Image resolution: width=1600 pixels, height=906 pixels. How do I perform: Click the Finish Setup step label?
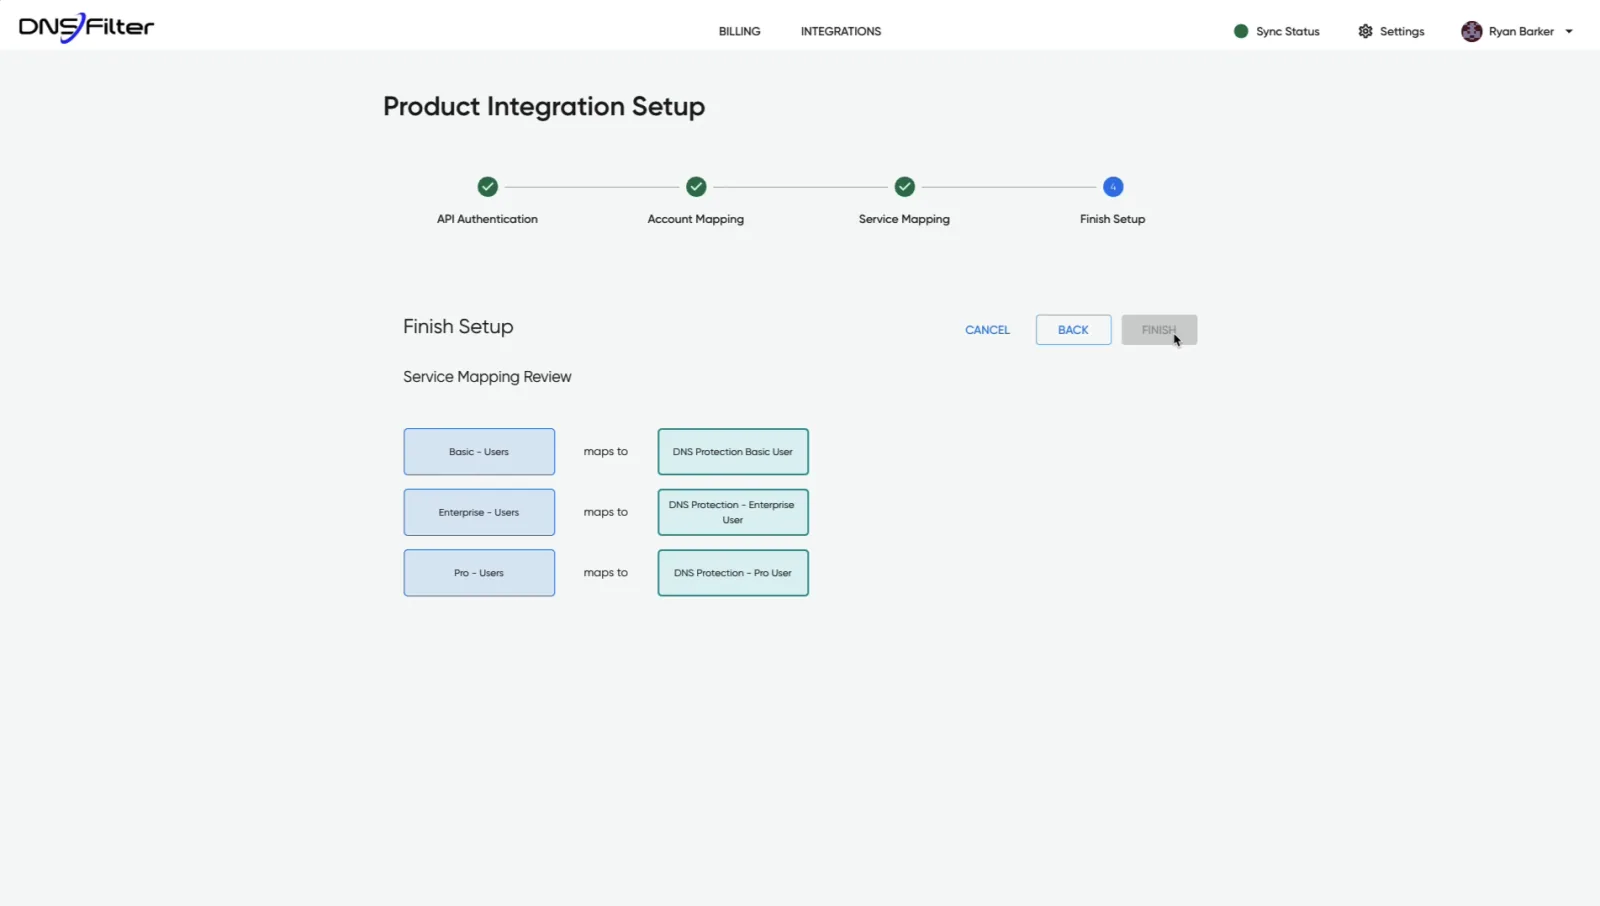pos(1112,219)
